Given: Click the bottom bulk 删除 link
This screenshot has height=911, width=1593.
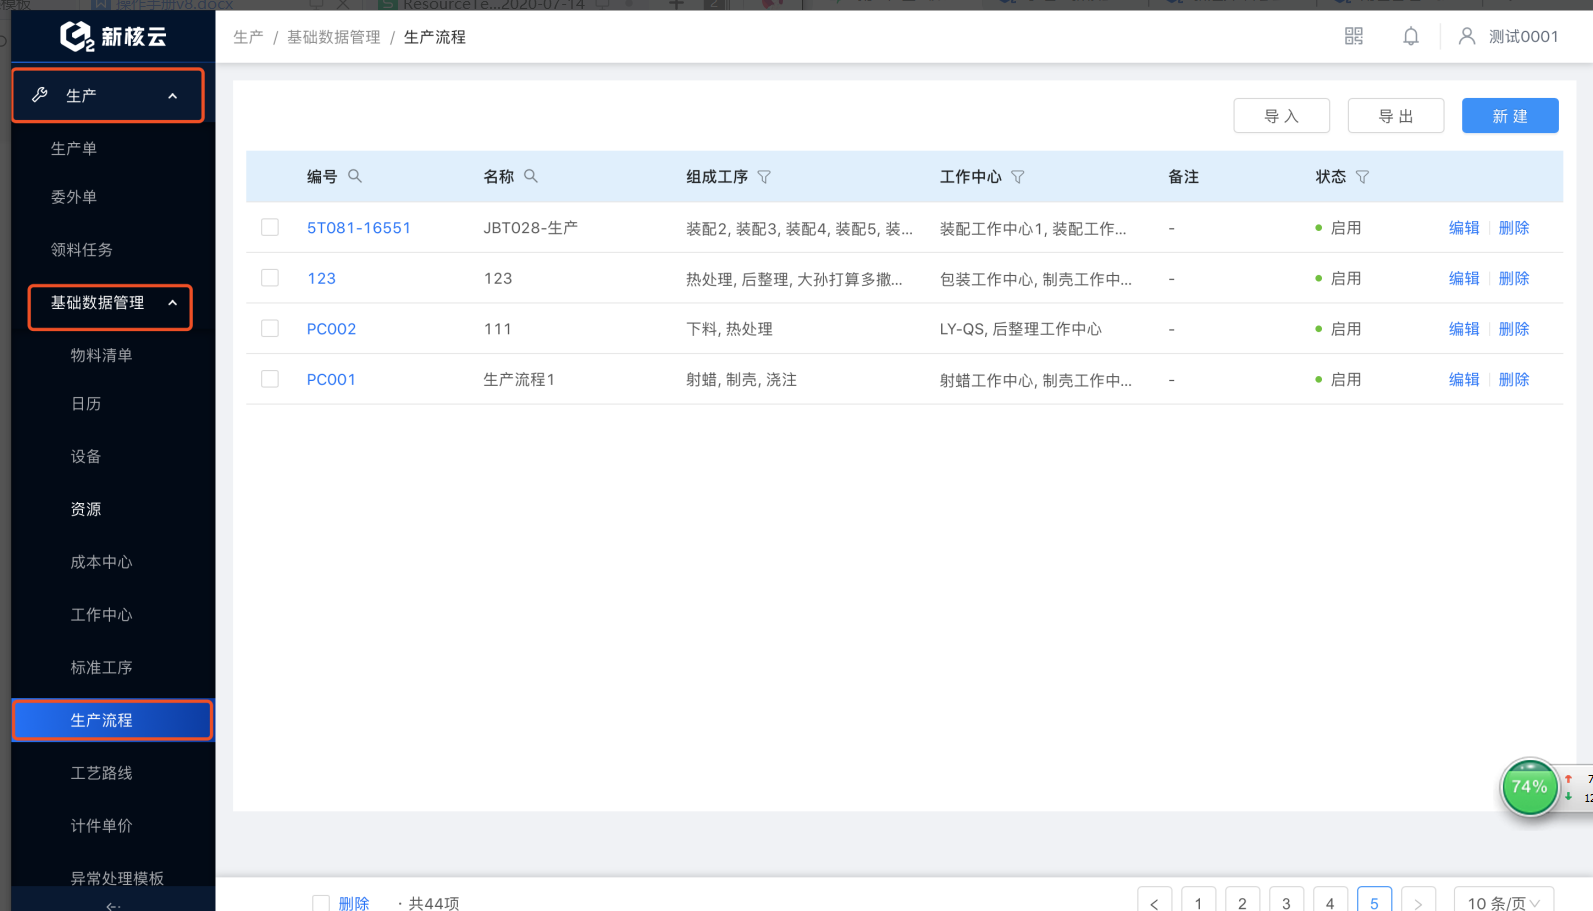Looking at the screenshot, I should [354, 903].
